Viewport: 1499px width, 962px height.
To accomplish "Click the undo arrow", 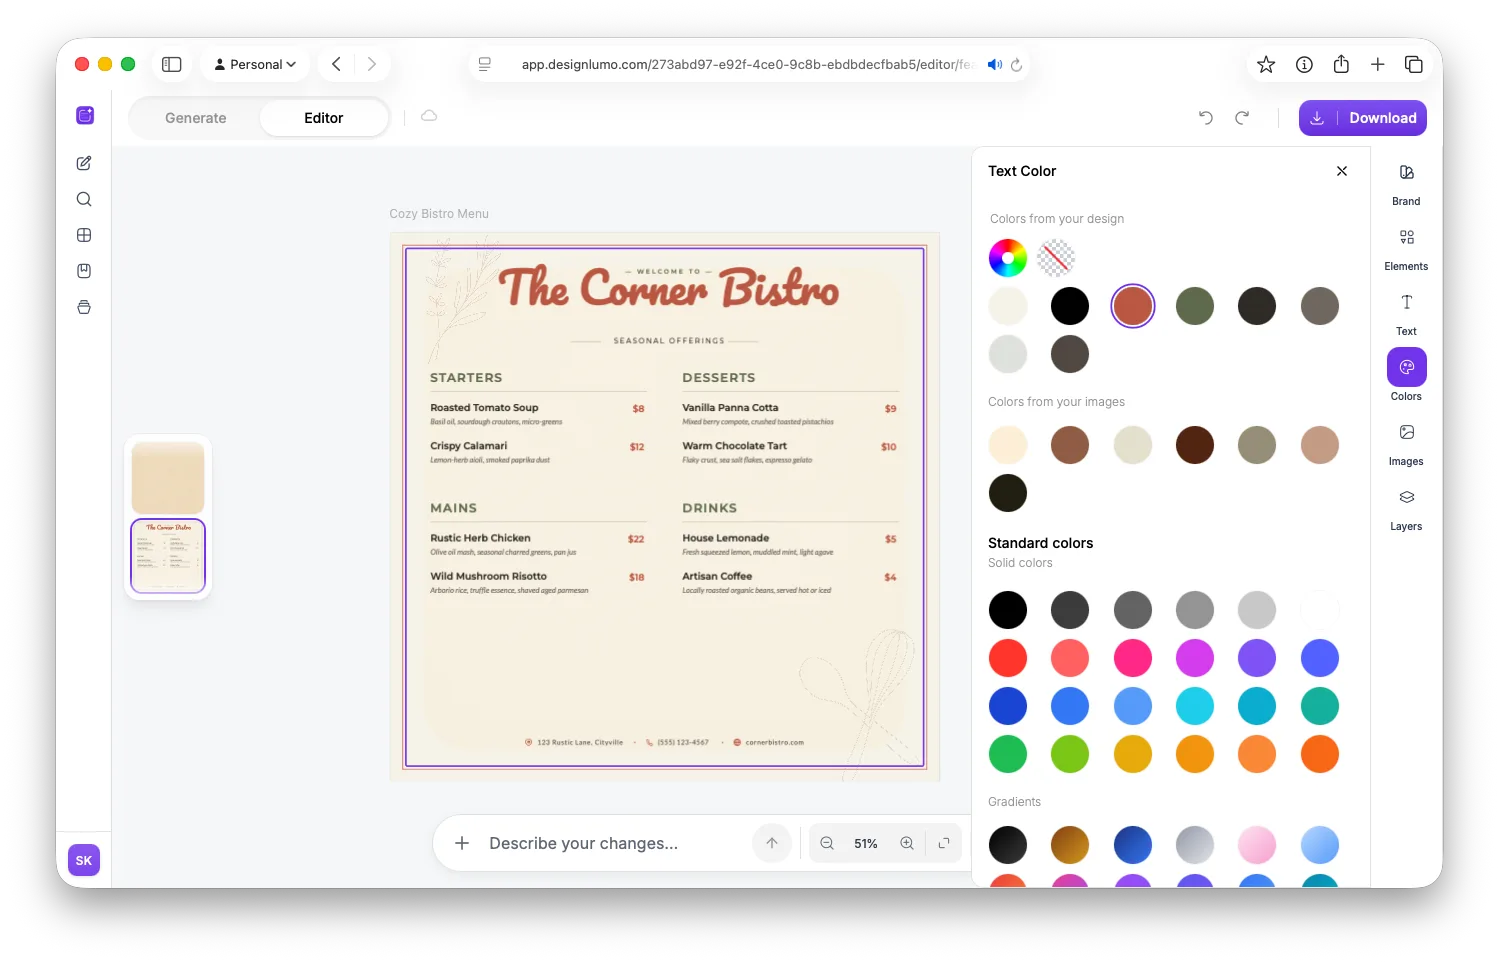I will [x=1206, y=118].
